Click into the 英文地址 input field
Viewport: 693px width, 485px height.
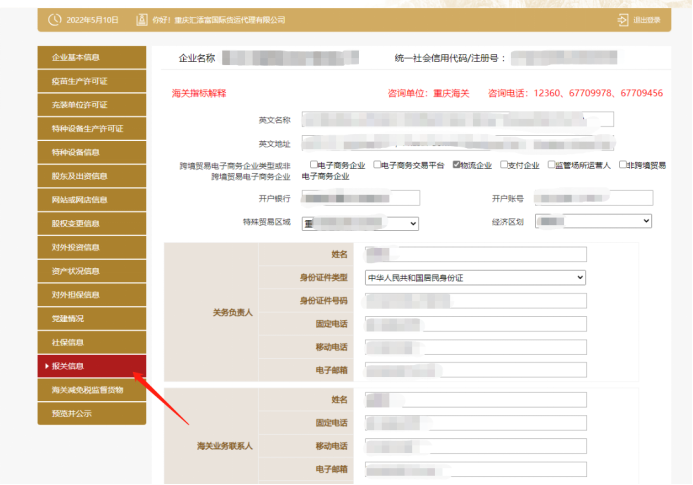[x=458, y=143]
